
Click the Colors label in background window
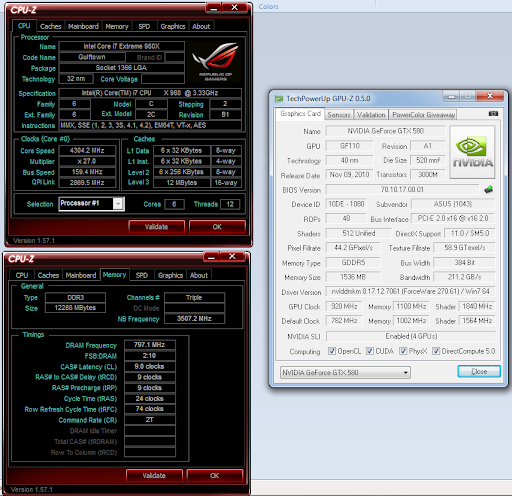pos(268,7)
